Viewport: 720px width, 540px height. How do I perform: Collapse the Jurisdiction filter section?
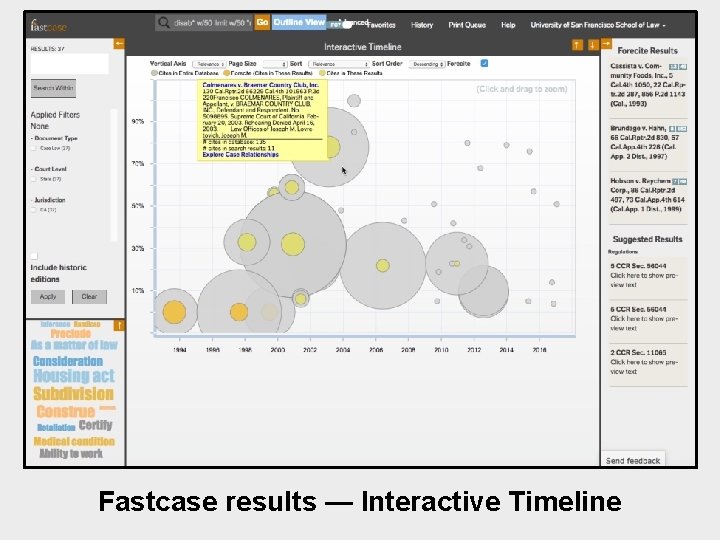[48, 200]
